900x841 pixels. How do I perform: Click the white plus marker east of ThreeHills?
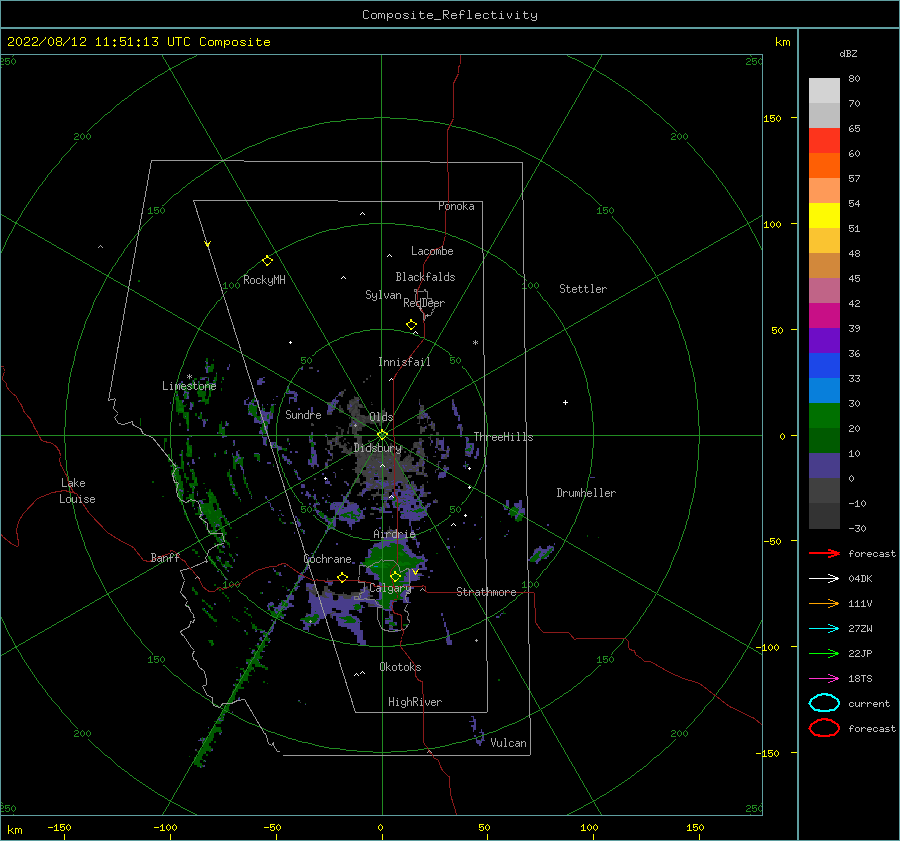tap(565, 402)
